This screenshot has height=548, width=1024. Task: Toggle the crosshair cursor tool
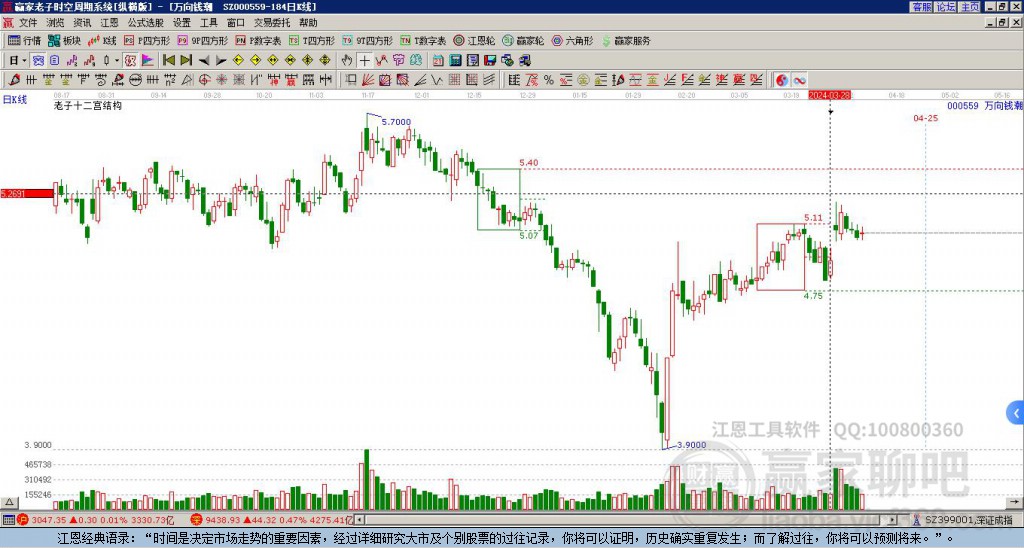click(x=364, y=60)
